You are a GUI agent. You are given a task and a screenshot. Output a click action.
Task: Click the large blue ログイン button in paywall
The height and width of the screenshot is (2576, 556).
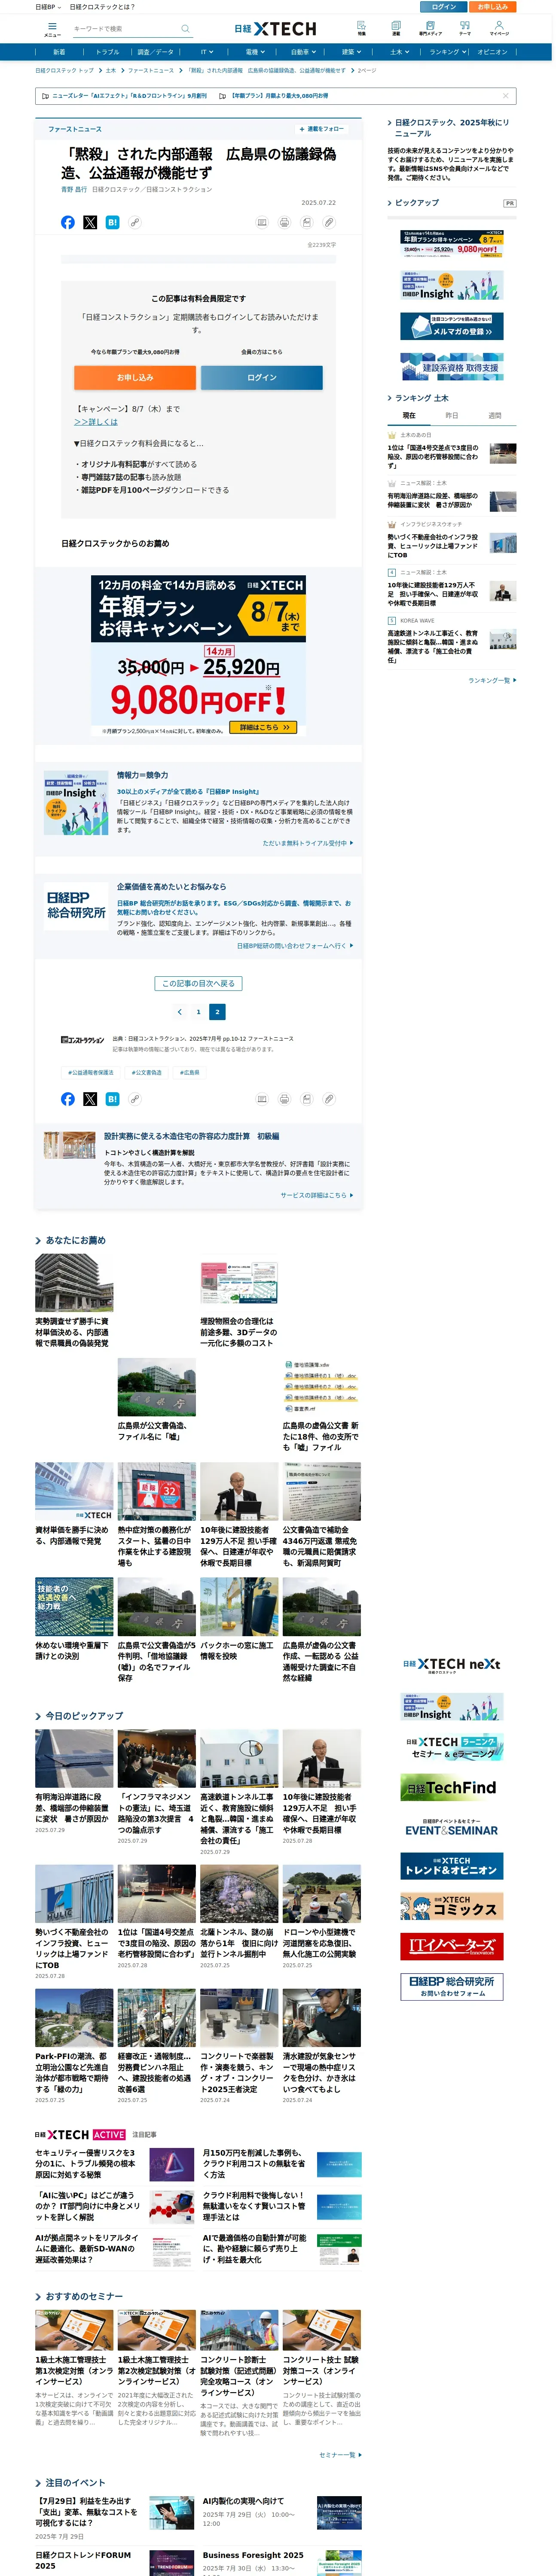click(x=262, y=377)
